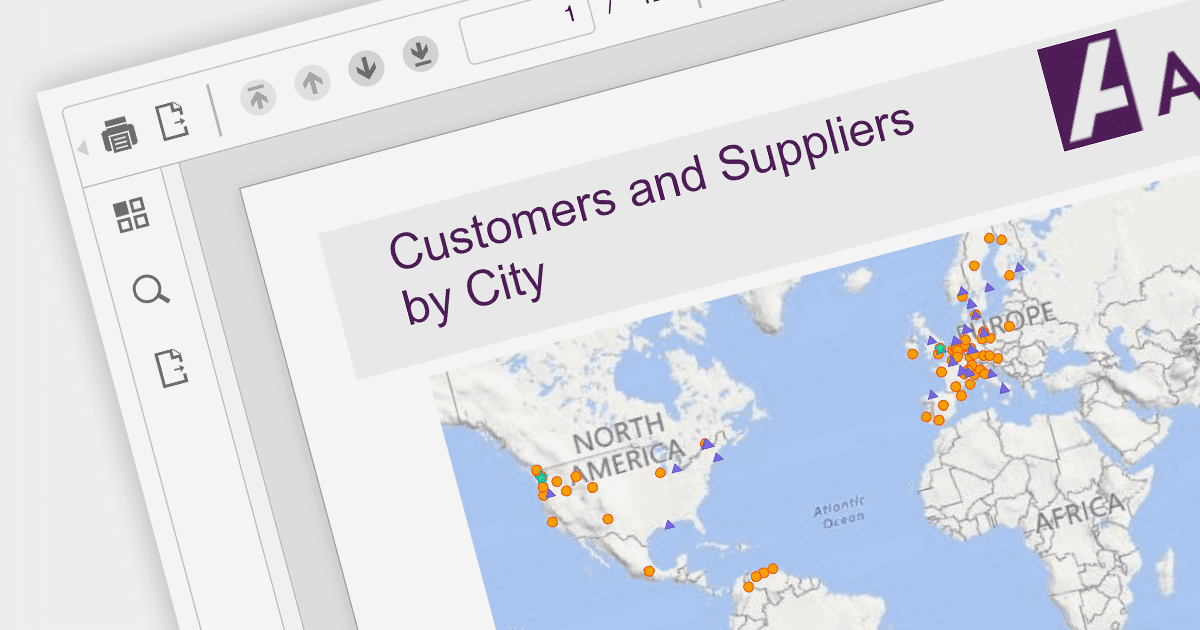Jump to the last page of the report
Screen dimensions: 1200x630
coord(420,53)
